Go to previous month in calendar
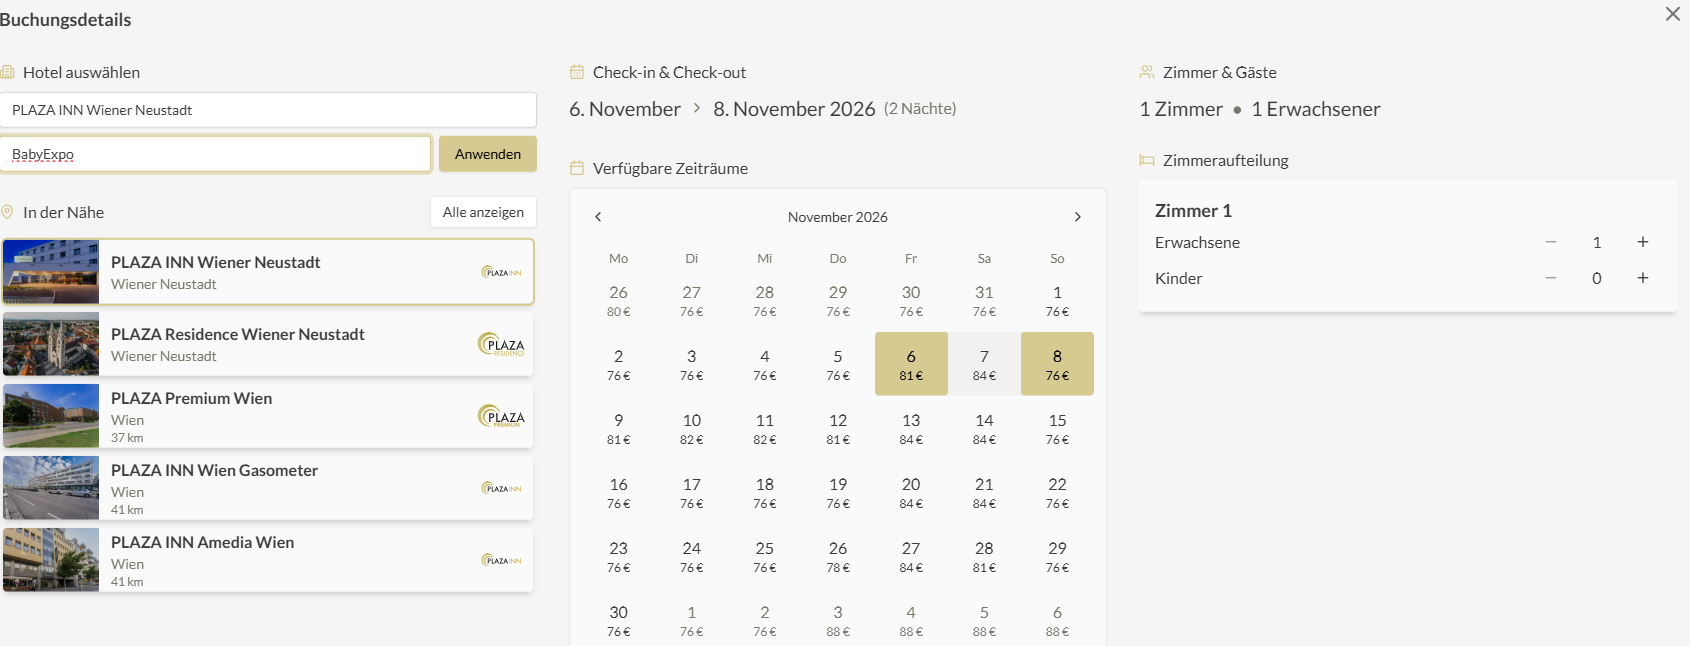The width and height of the screenshot is (1690, 646). click(x=598, y=217)
